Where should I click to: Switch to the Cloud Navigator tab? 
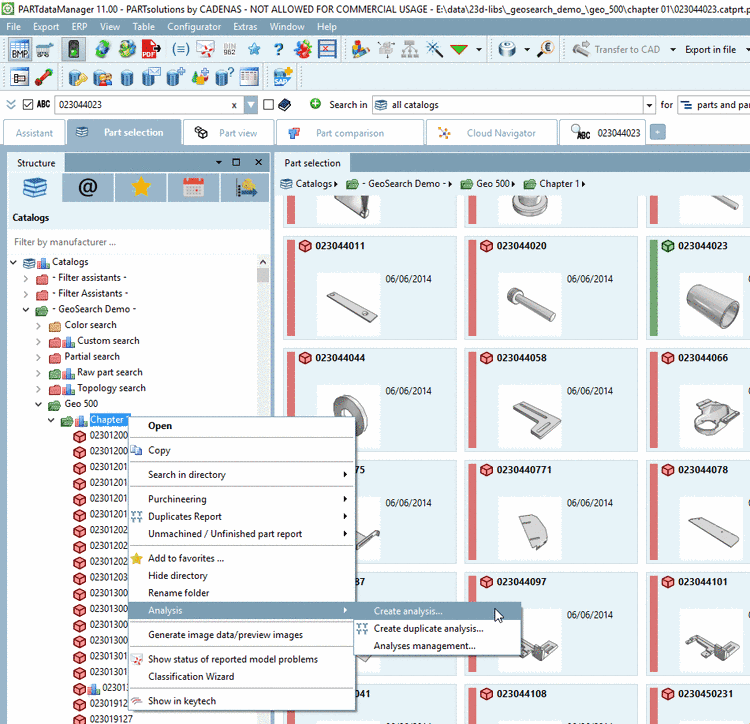[x=491, y=133]
